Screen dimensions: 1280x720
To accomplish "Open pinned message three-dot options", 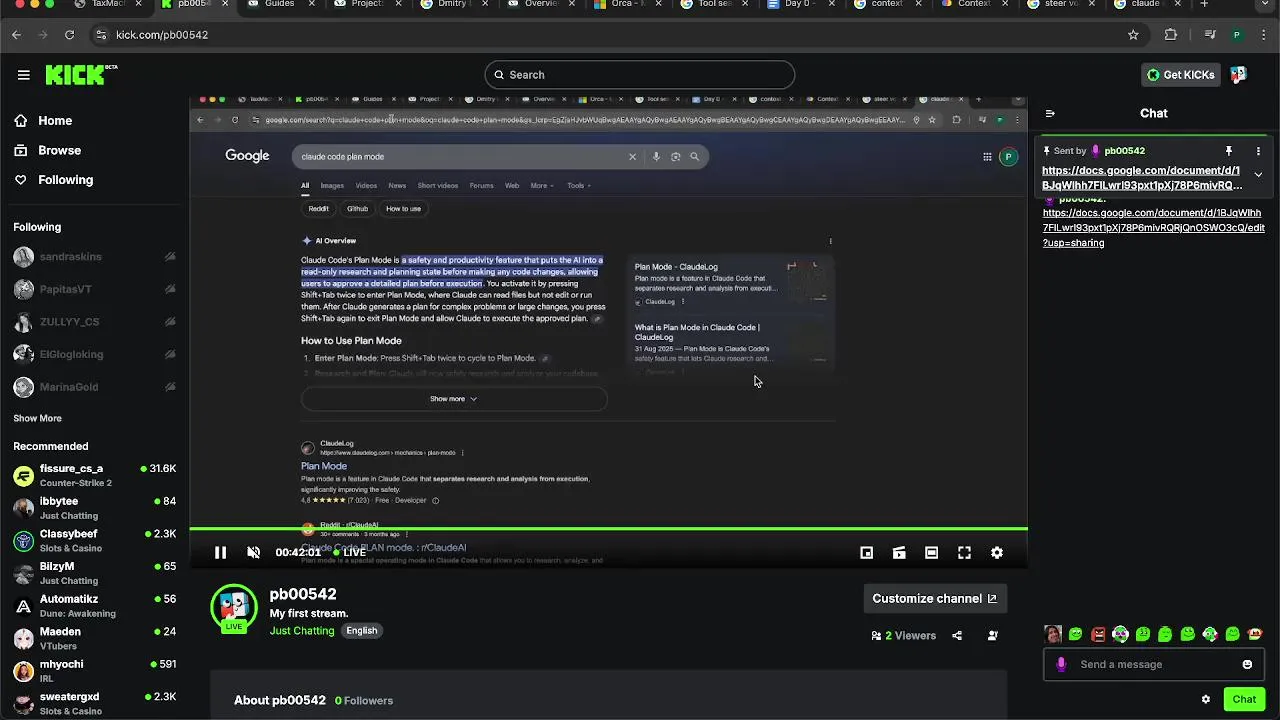I will click(x=1258, y=151).
